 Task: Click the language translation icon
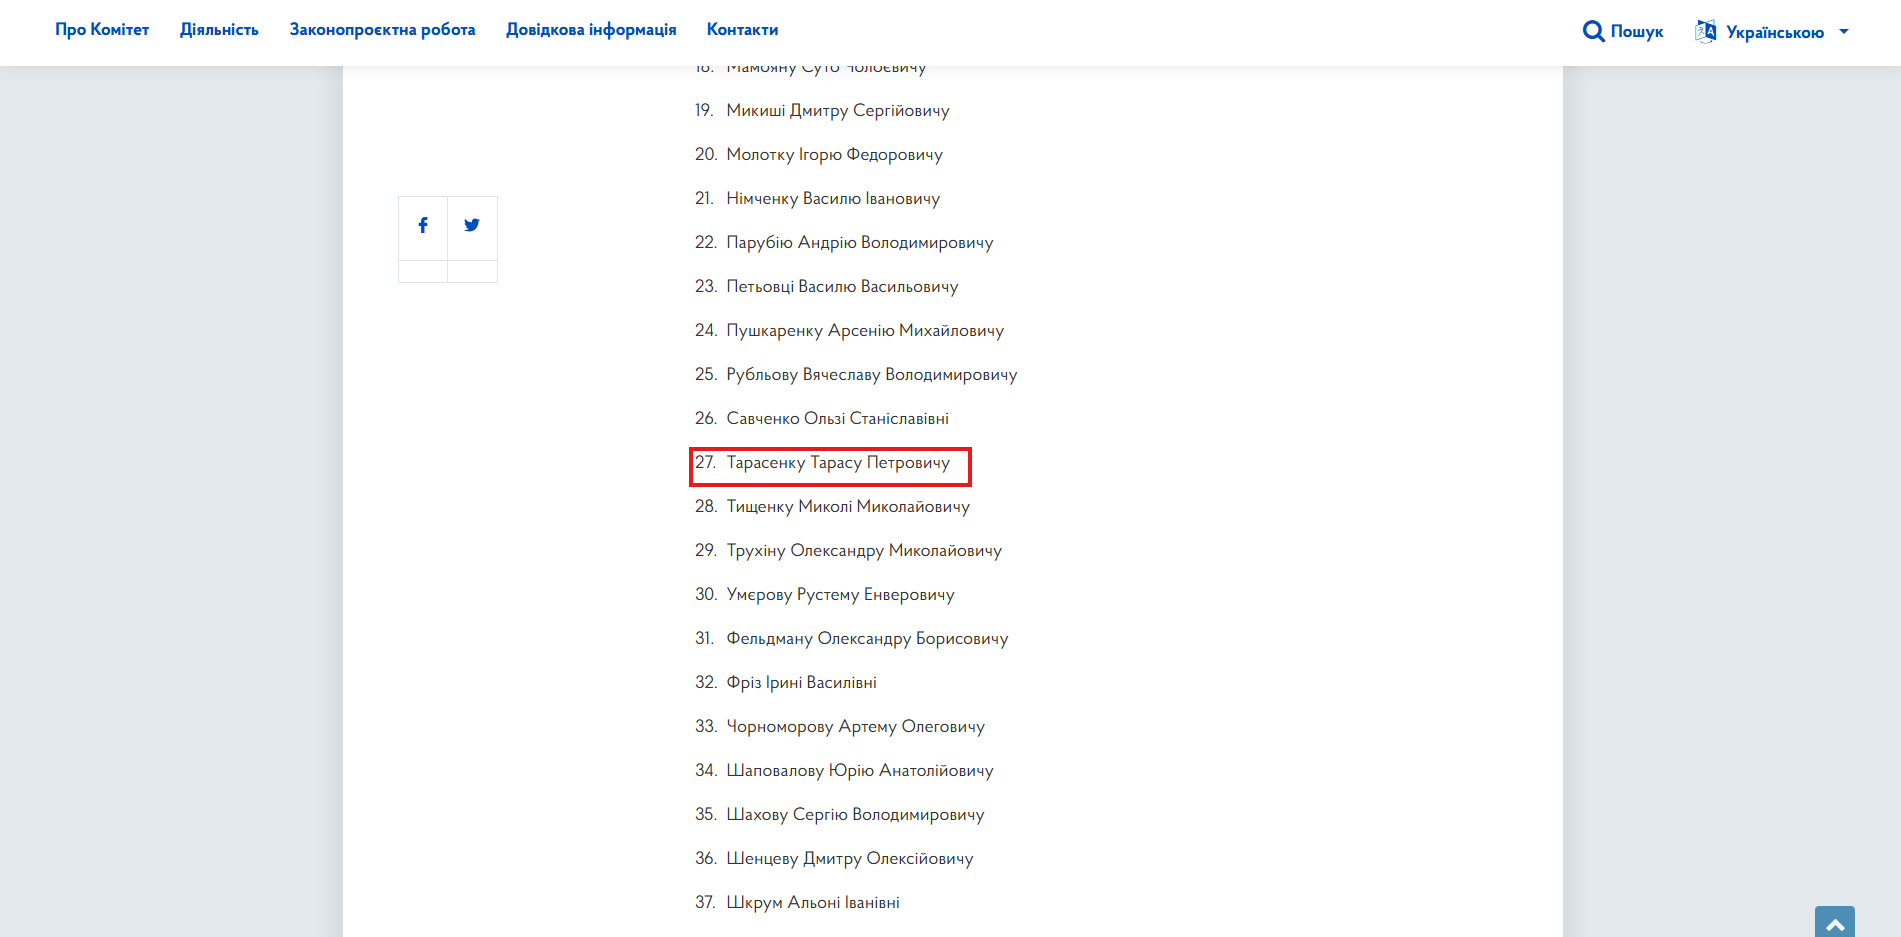tap(1706, 31)
